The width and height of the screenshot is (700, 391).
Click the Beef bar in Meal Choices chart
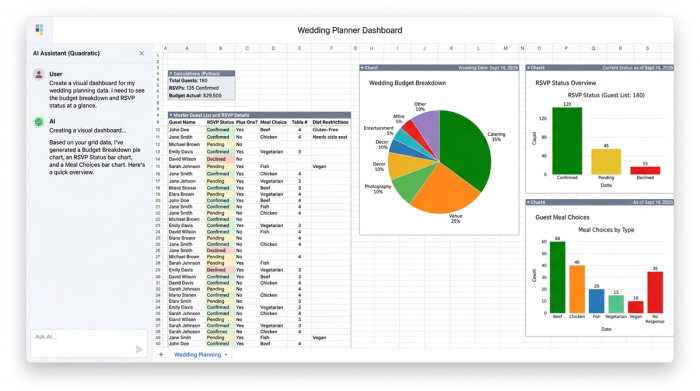tap(557, 277)
